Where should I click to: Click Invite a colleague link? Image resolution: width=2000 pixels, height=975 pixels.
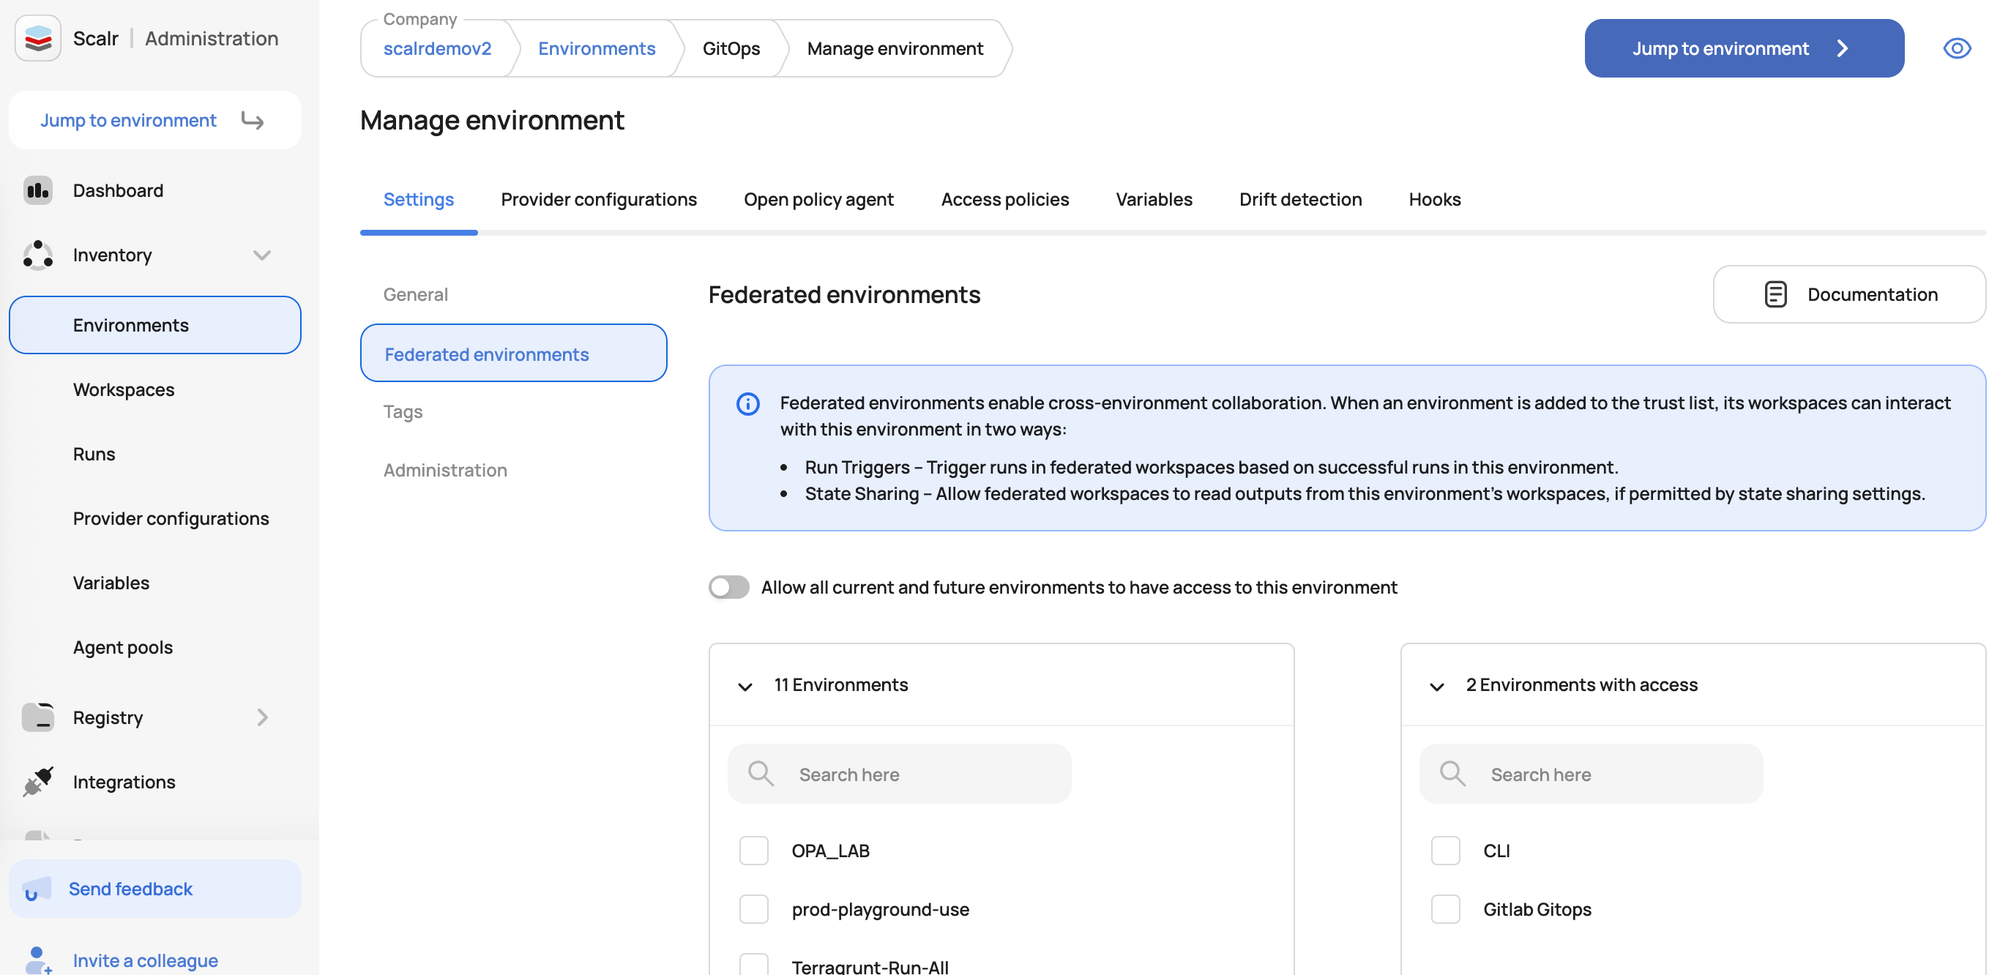(x=145, y=960)
